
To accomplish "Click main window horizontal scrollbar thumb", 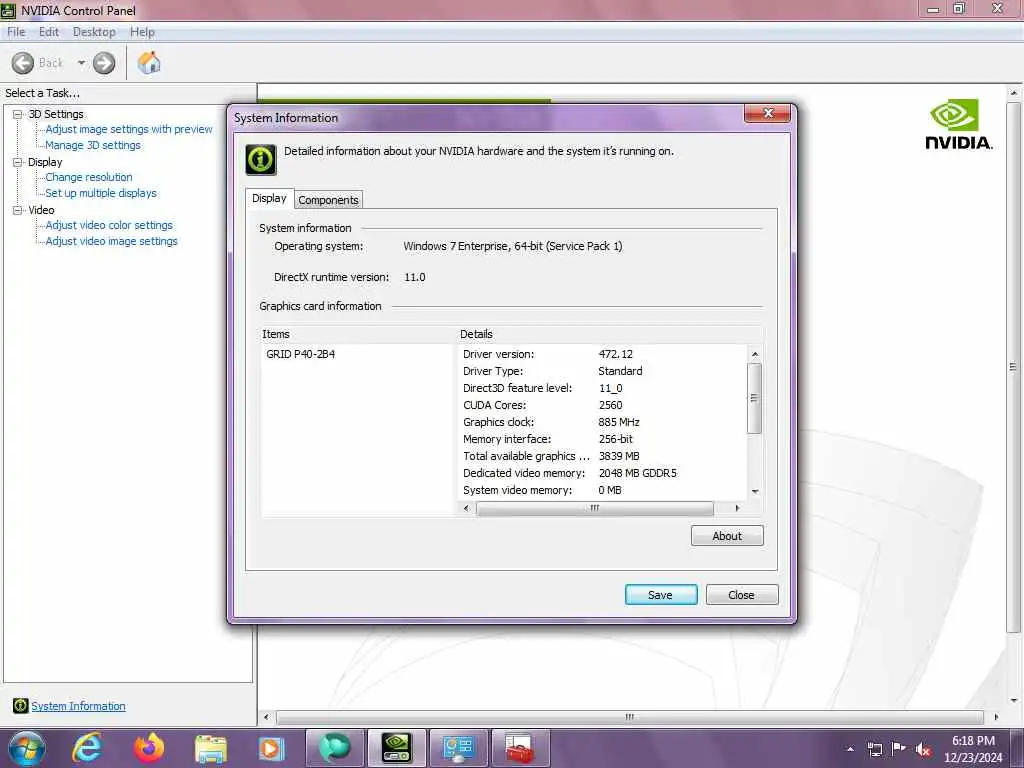I will (x=630, y=717).
